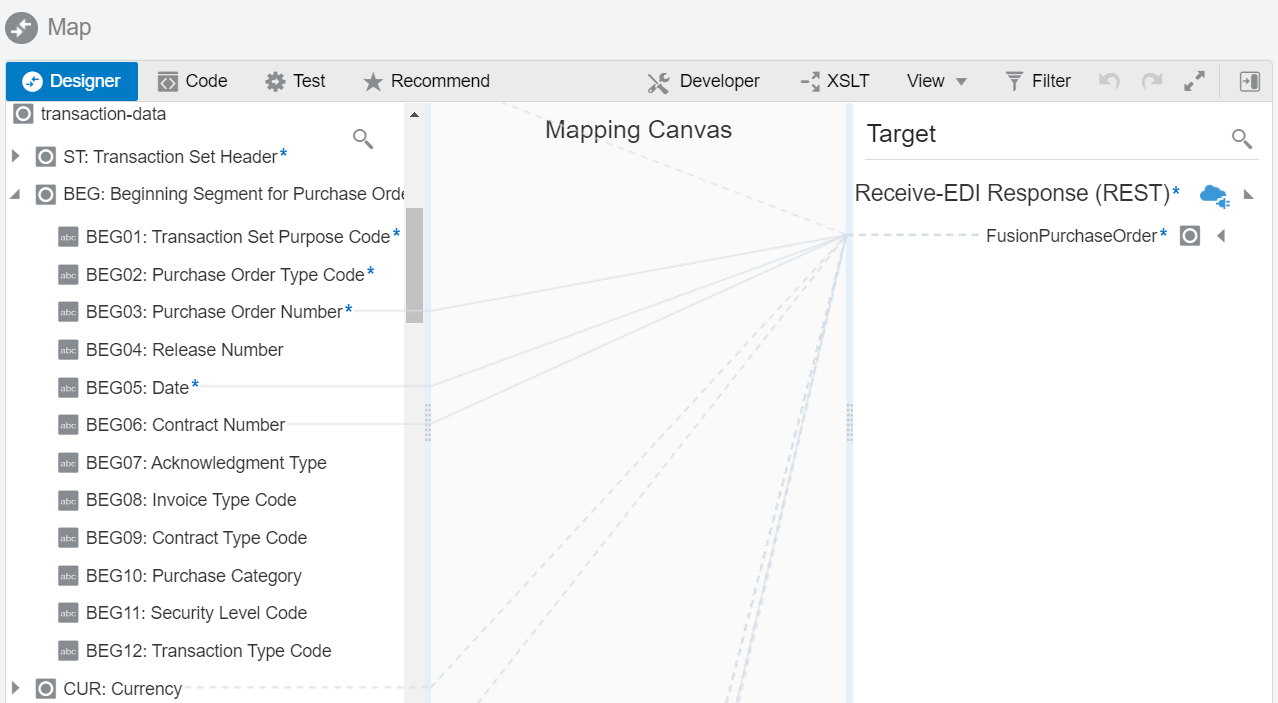Expand the CUR Currency node
1278x703 pixels.
(x=14, y=688)
